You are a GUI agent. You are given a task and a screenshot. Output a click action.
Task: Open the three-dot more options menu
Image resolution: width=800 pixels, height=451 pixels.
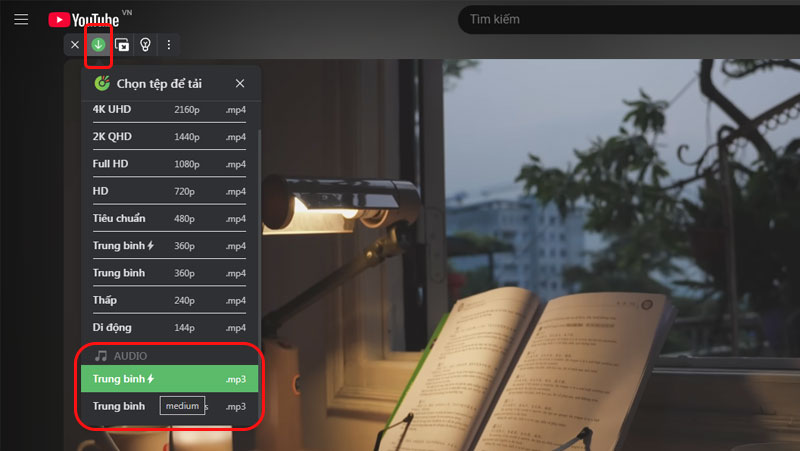(169, 45)
